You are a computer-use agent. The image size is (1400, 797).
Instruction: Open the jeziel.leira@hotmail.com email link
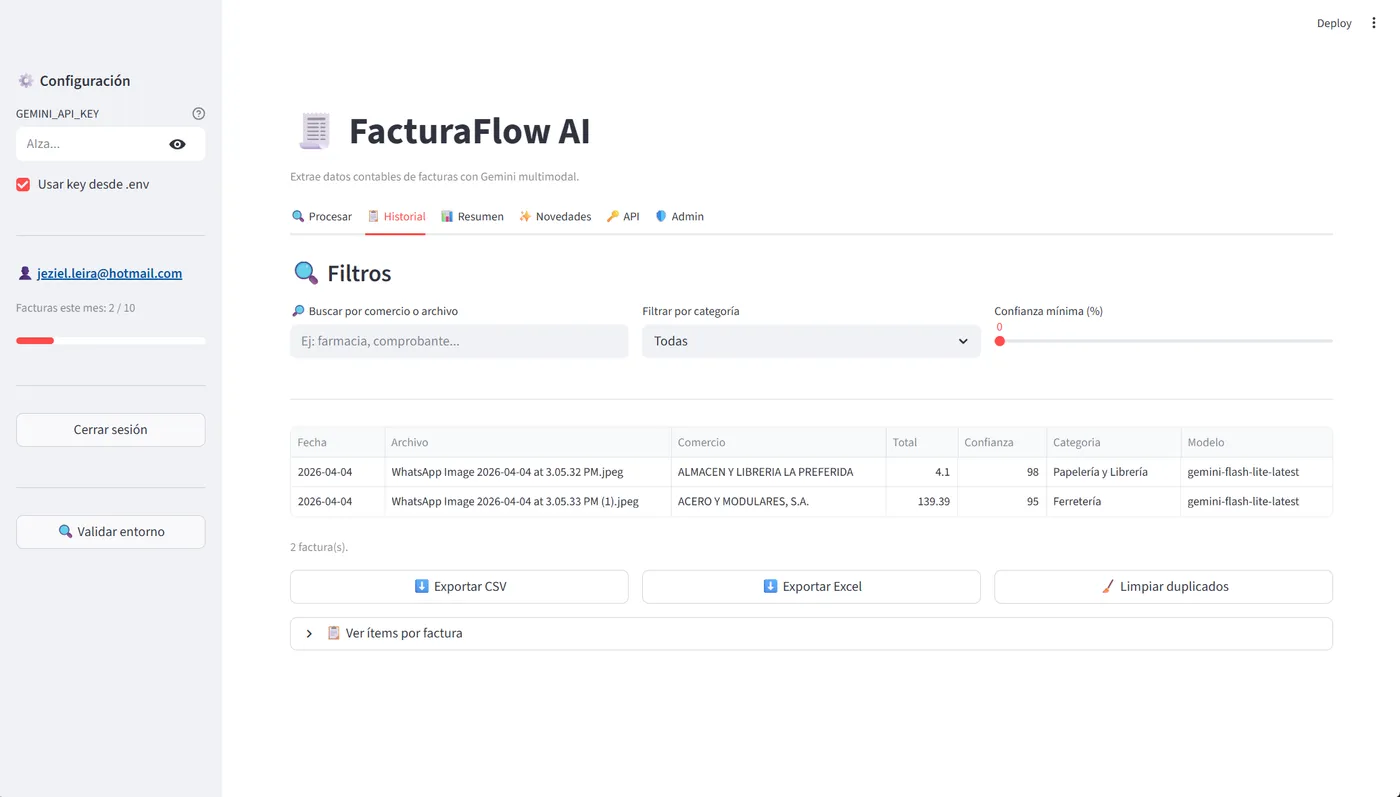point(109,273)
